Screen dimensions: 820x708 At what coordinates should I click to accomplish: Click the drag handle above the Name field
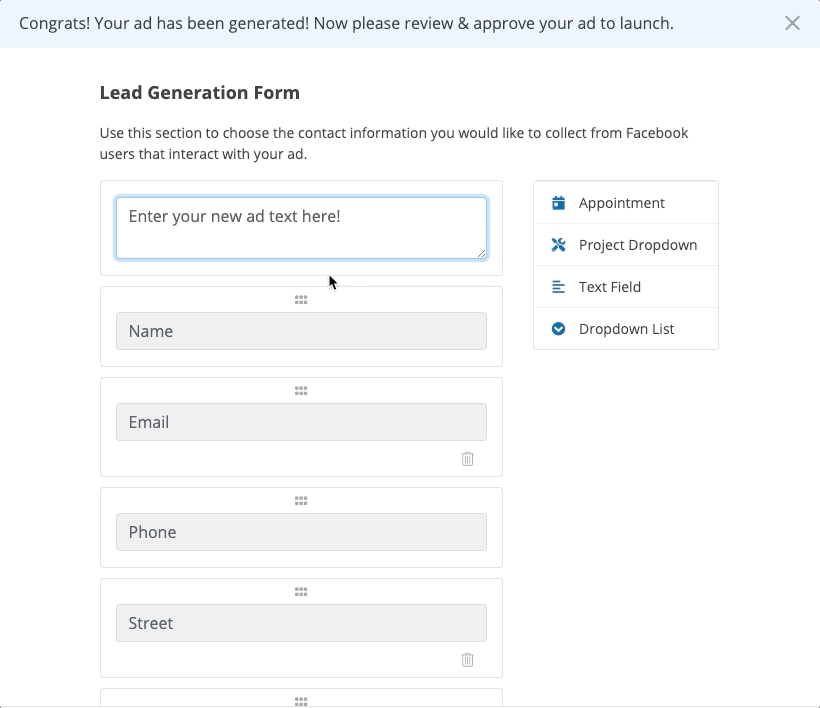pyautogui.click(x=301, y=300)
